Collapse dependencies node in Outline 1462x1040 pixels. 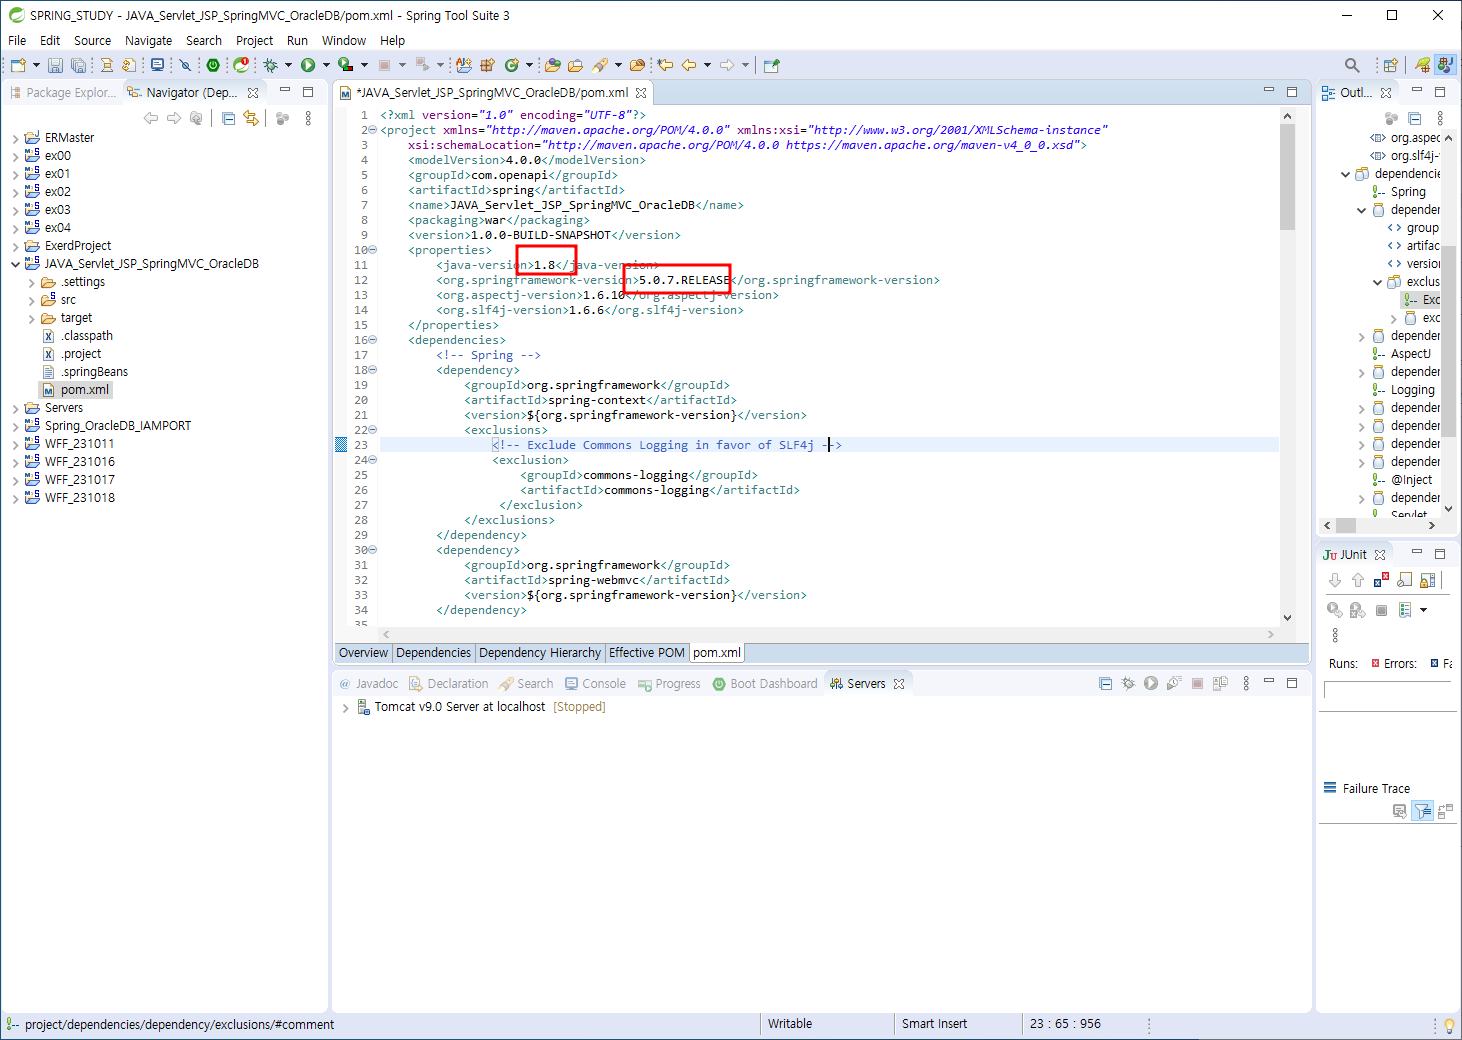coord(1346,174)
